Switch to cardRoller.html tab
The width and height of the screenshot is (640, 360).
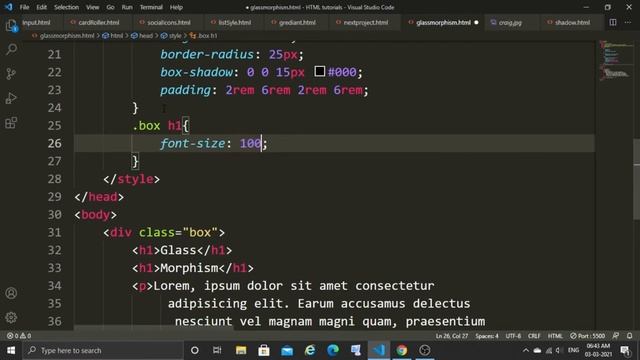pyautogui.click(x=99, y=22)
